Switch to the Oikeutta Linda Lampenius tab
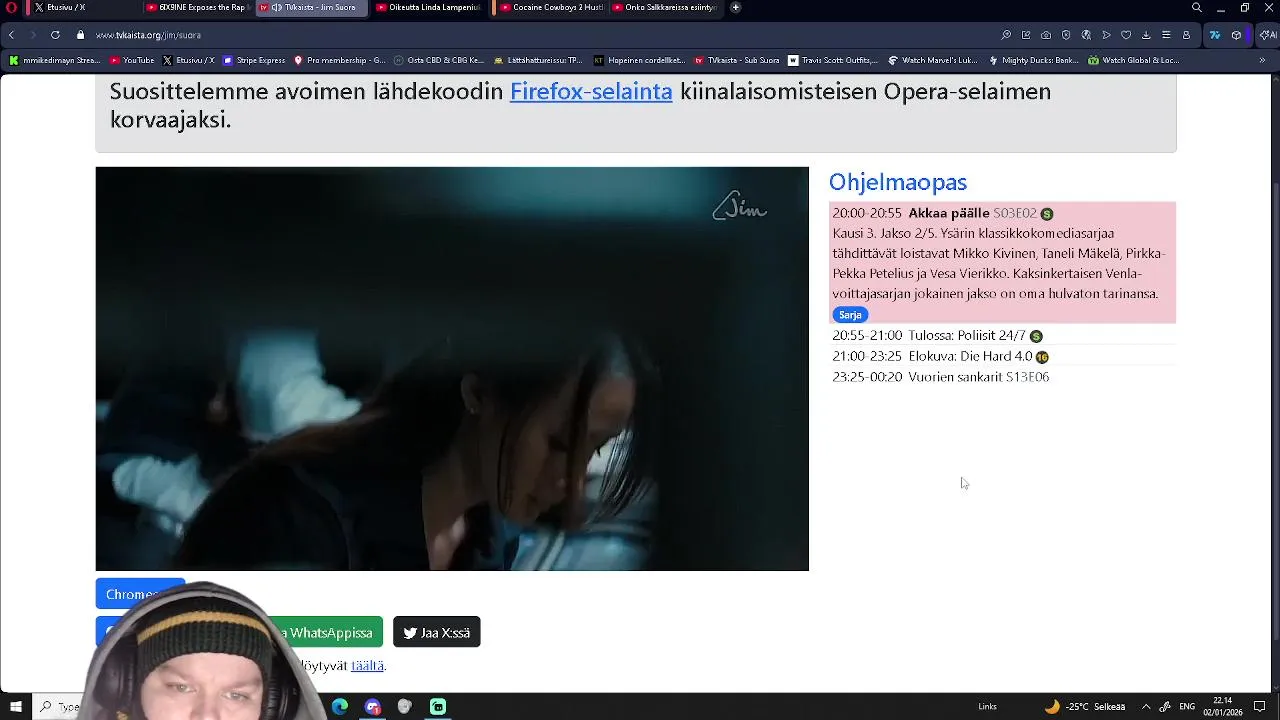The width and height of the screenshot is (1280, 720). (428, 8)
